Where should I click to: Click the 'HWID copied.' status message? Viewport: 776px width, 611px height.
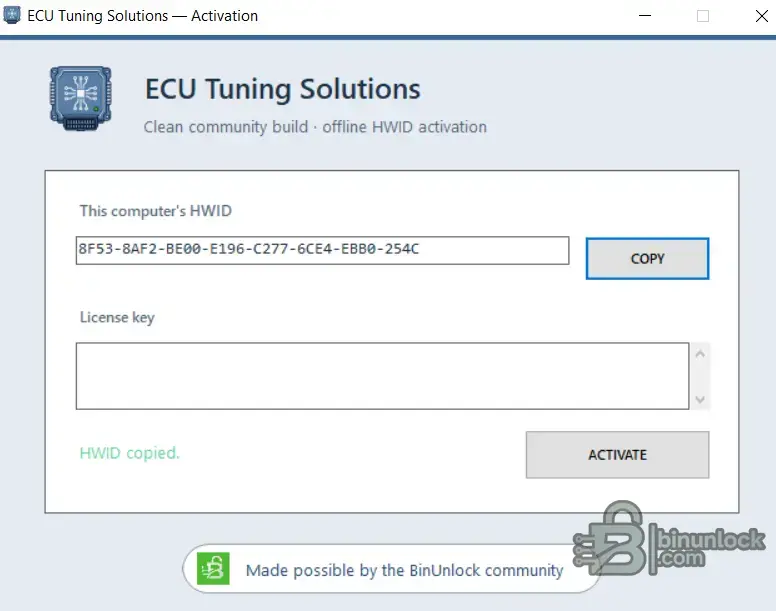(x=130, y=453)
